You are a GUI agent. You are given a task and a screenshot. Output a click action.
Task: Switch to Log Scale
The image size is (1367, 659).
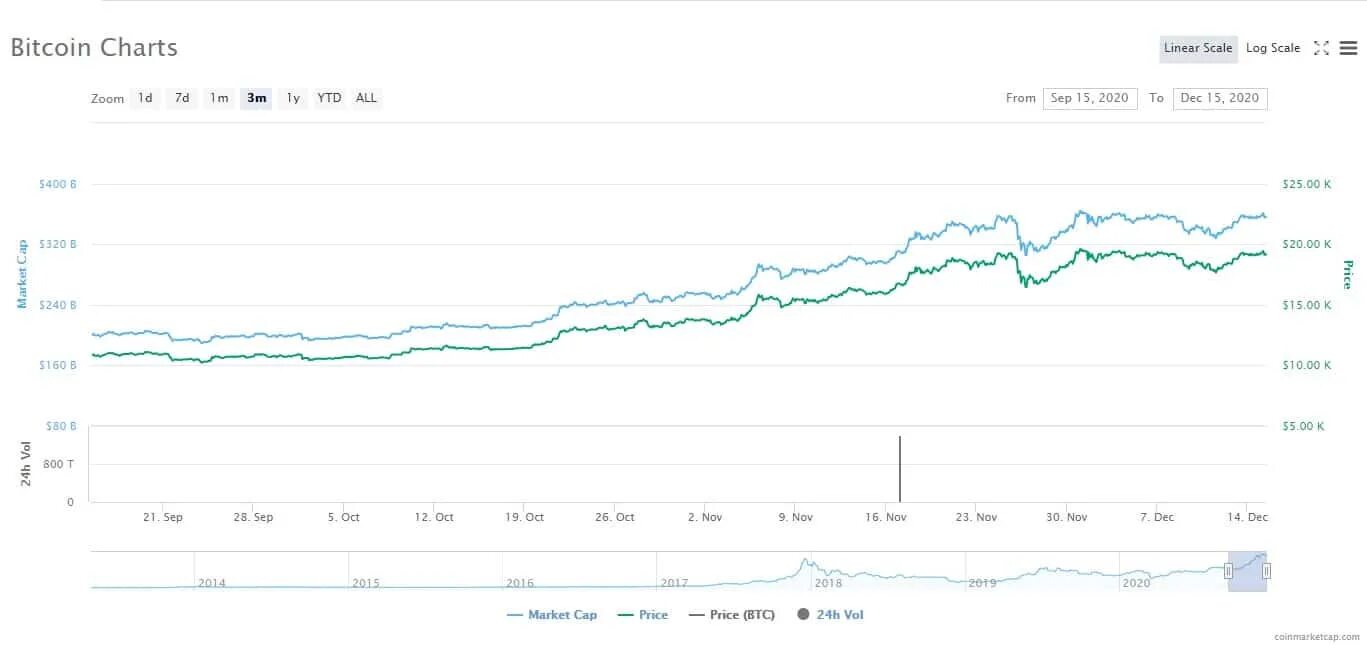1273,48
